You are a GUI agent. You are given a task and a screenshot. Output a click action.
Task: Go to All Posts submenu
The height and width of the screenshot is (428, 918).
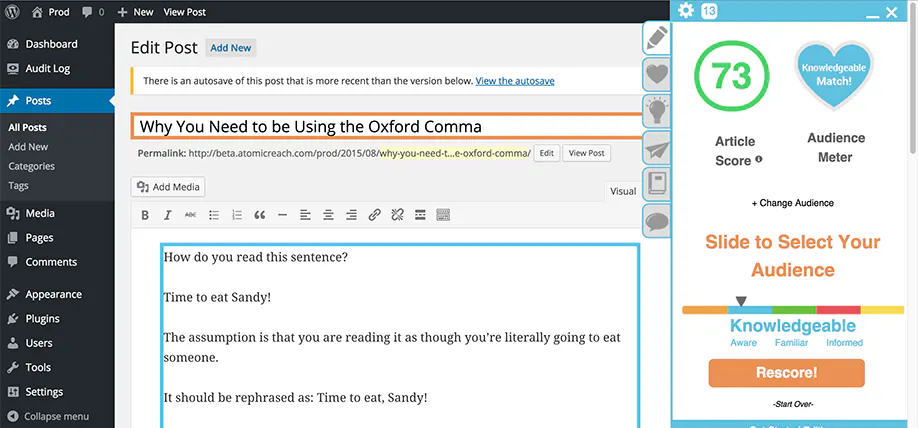(27, 127)
